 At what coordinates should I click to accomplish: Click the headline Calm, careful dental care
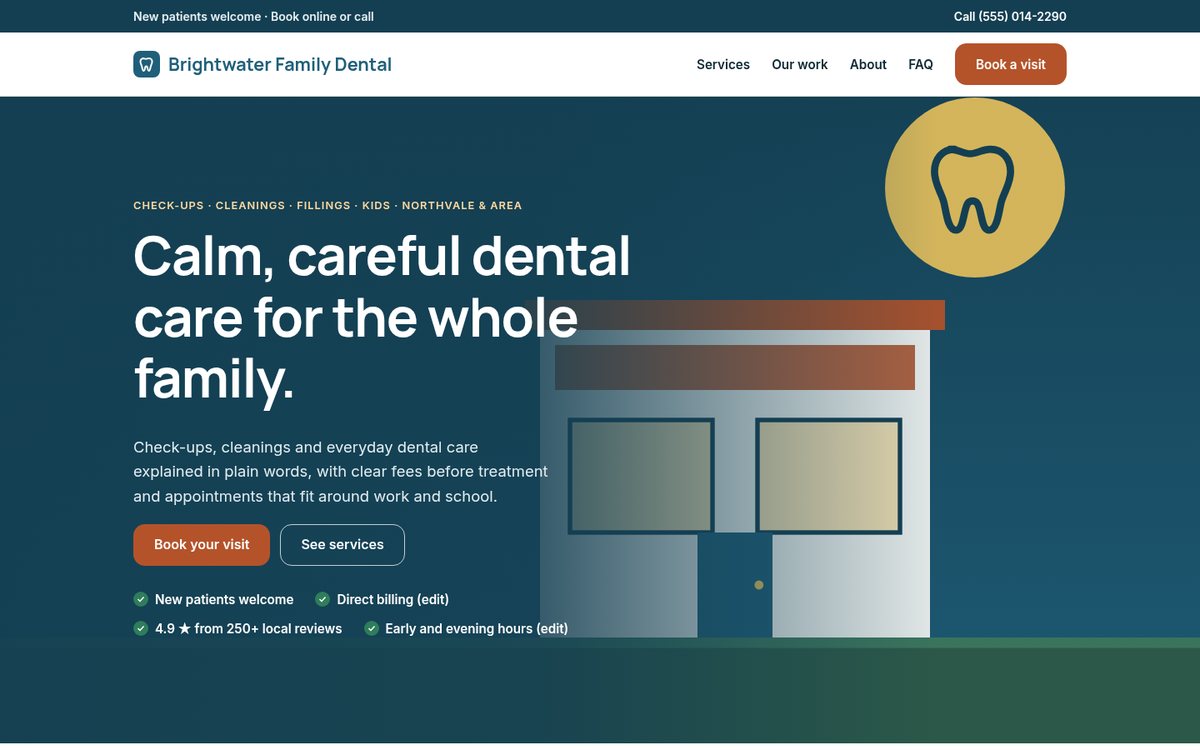coord(382,317)
